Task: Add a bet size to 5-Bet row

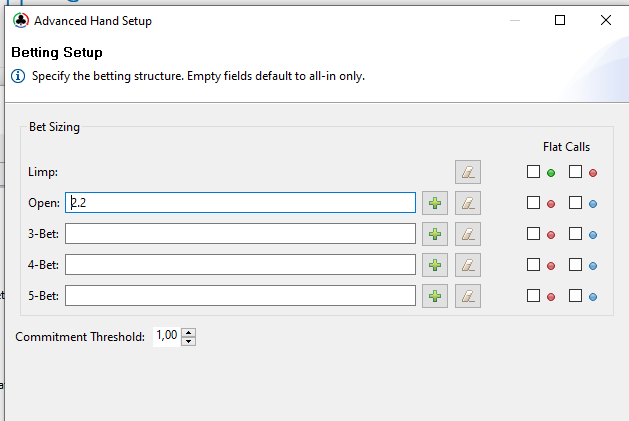Action: click(x=435, y=296)
